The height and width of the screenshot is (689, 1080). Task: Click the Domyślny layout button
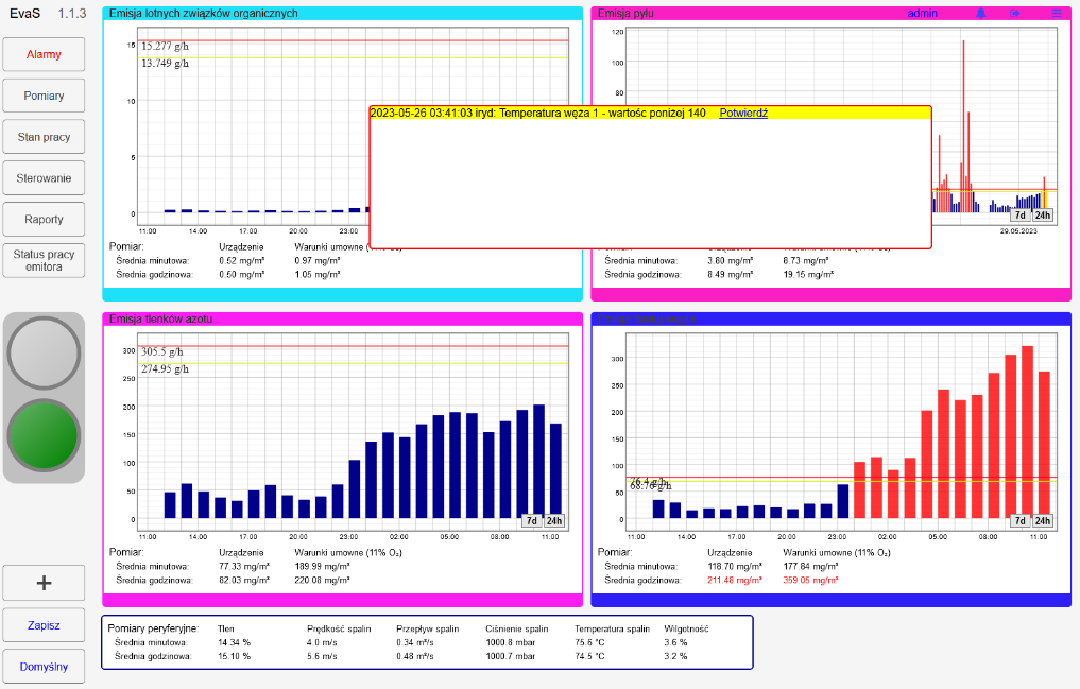(x=44, y=666)
